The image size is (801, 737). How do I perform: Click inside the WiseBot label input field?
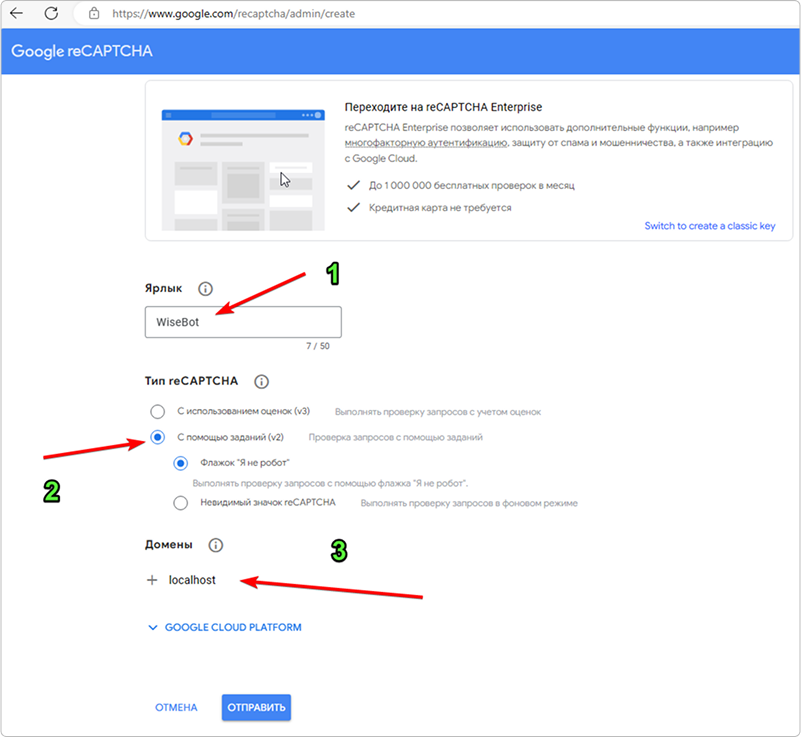(x=243, y=321)
